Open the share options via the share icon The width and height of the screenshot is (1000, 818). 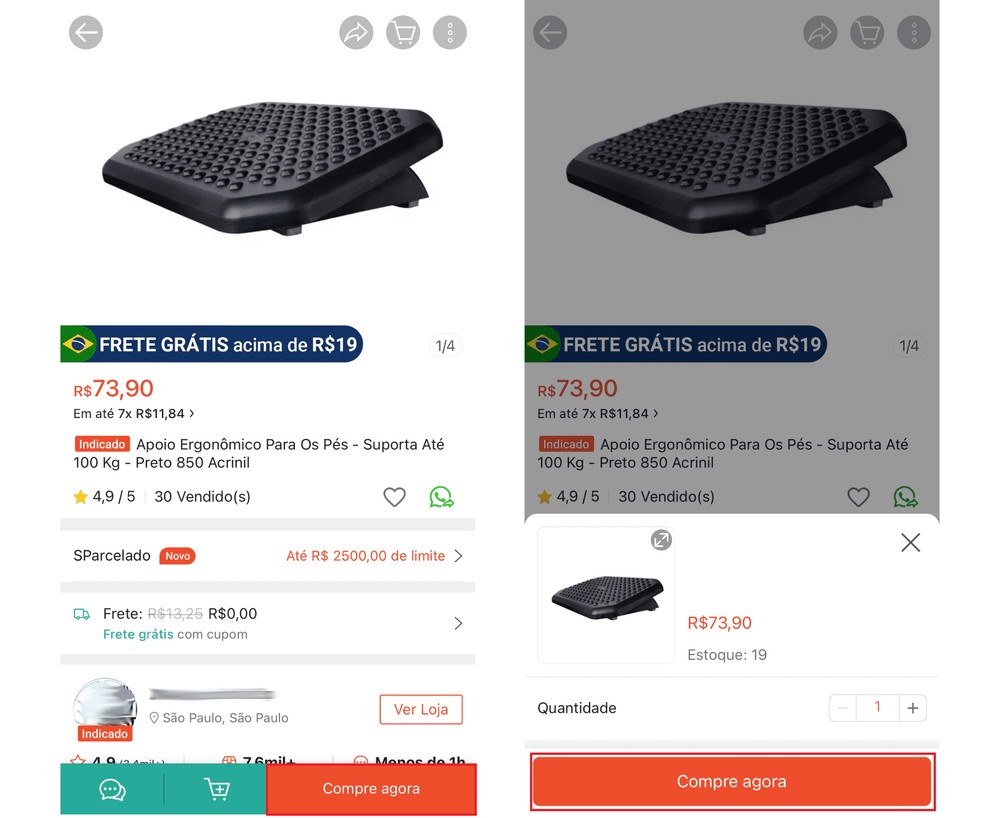356,32
